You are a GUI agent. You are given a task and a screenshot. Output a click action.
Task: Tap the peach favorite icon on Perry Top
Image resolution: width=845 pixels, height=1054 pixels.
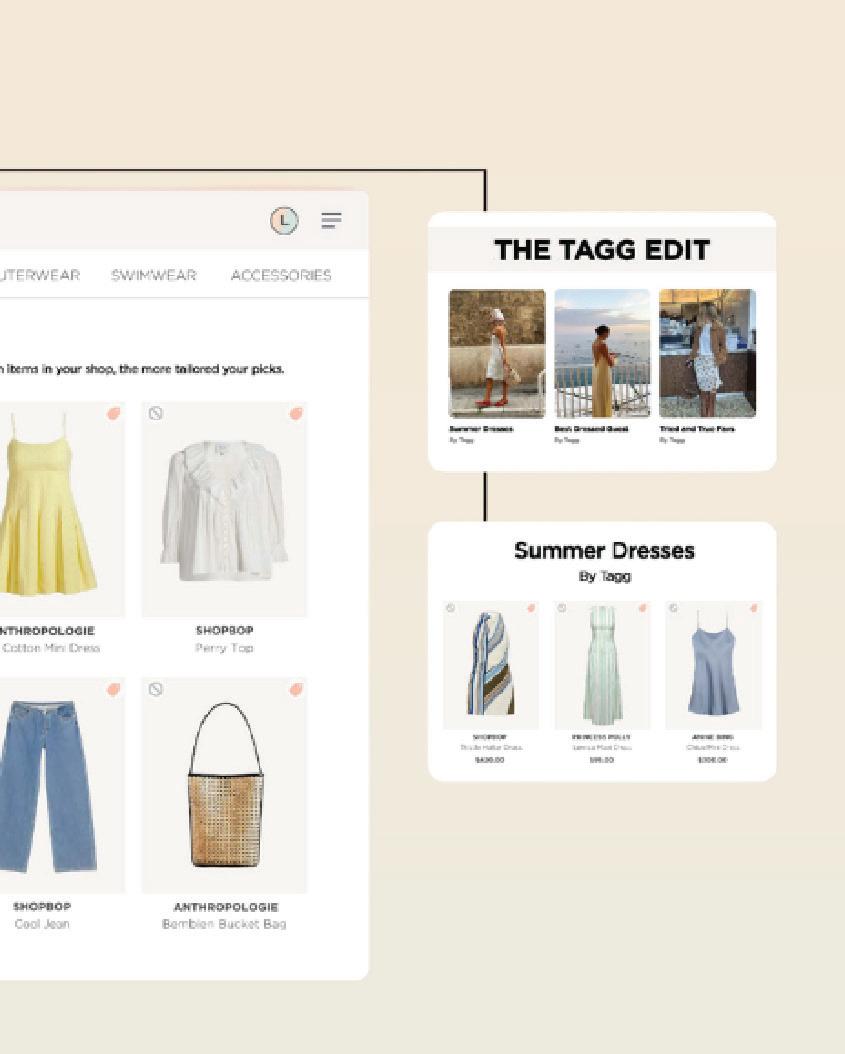296,413
